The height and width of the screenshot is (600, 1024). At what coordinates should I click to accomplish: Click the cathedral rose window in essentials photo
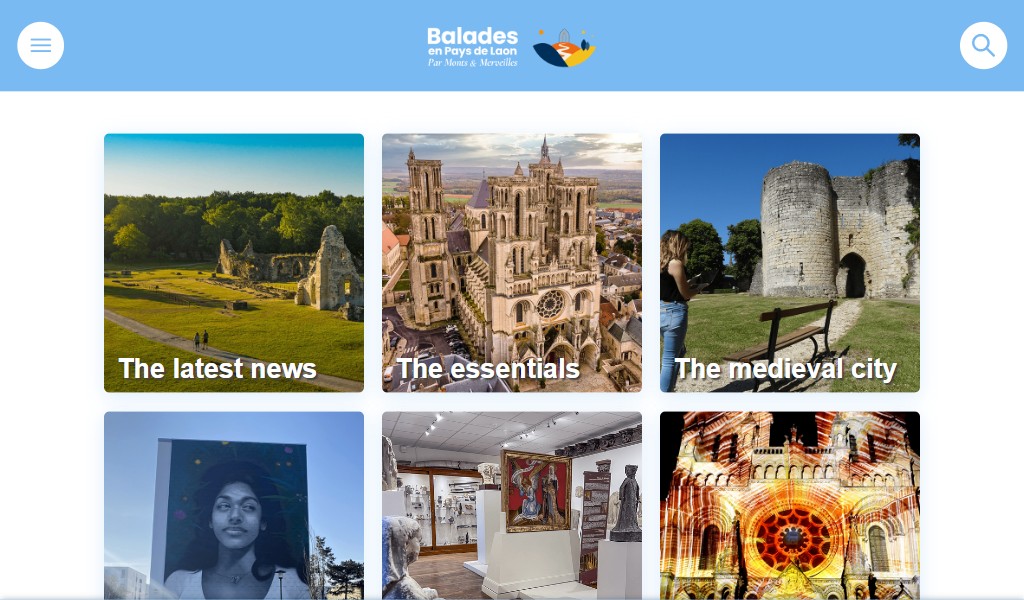(551, 304)
